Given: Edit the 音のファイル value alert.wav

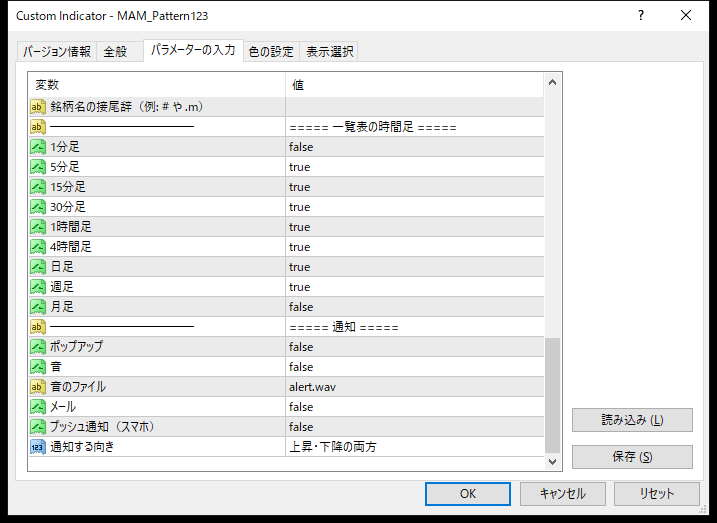Looking at the screenshot, I should pos(415,387).
